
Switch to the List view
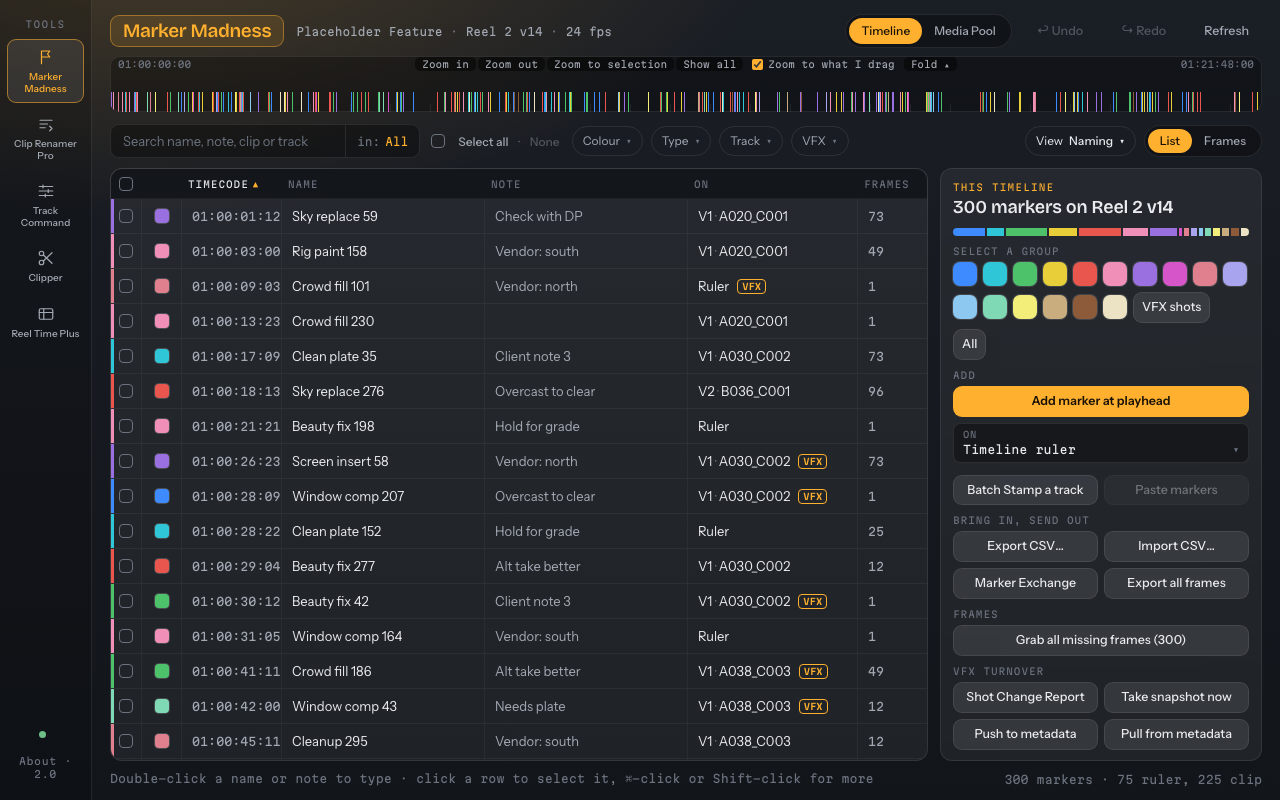(x=1169, y=141)
